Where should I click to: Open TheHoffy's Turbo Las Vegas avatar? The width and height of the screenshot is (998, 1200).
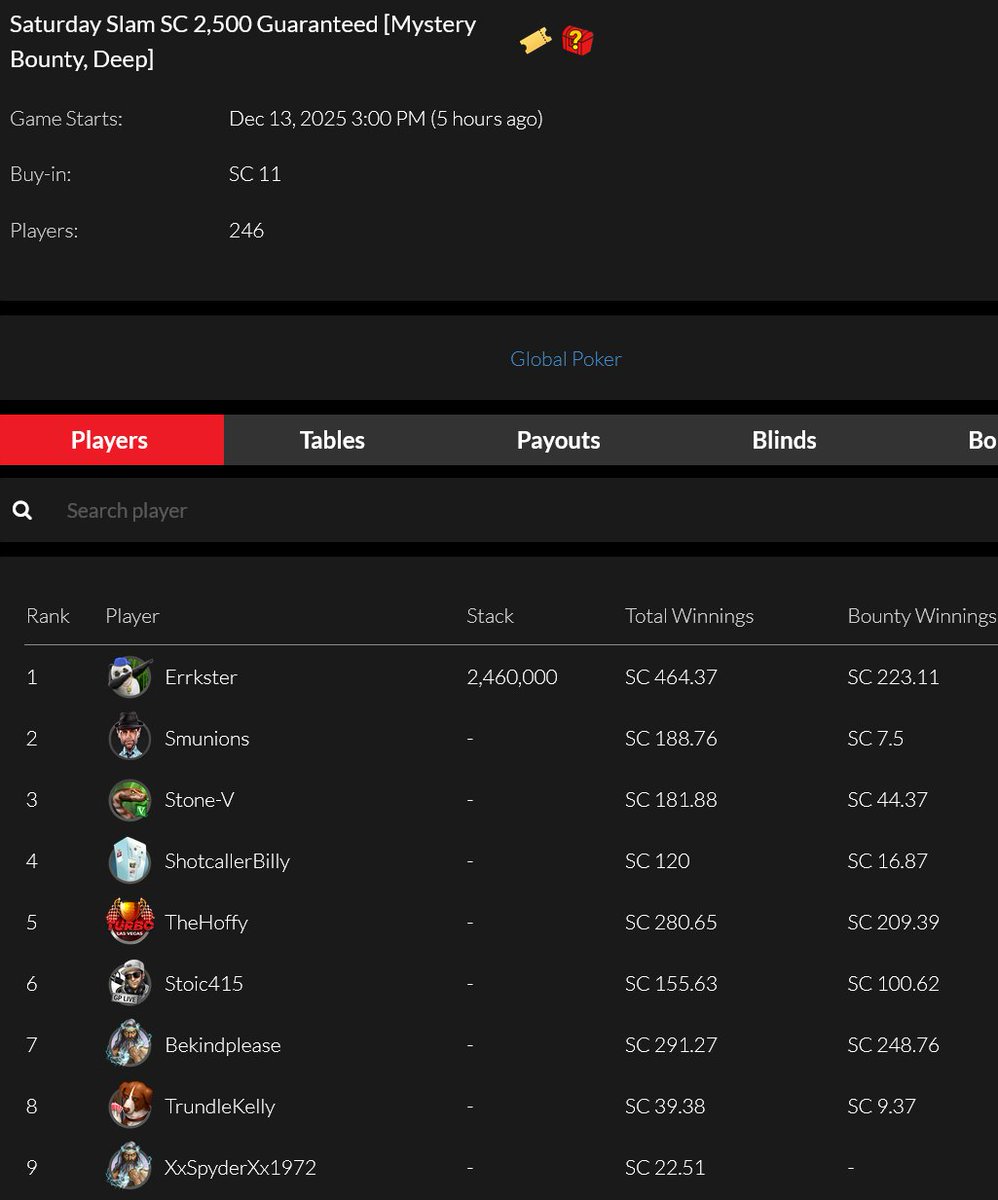pos(130,922)
